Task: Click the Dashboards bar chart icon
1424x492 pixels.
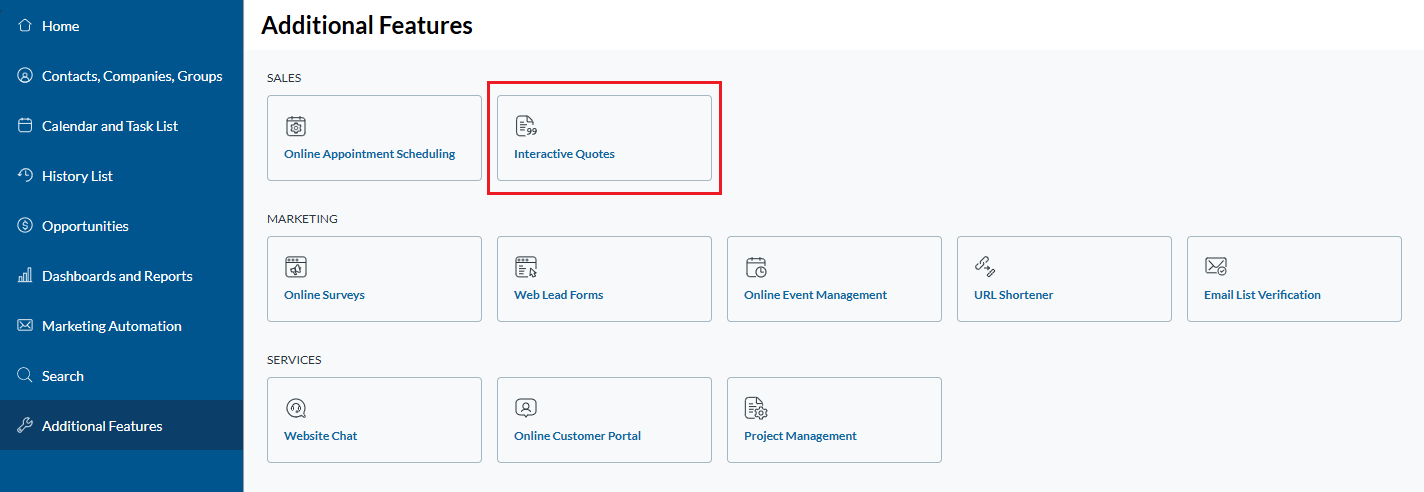Action: [25, 276]
